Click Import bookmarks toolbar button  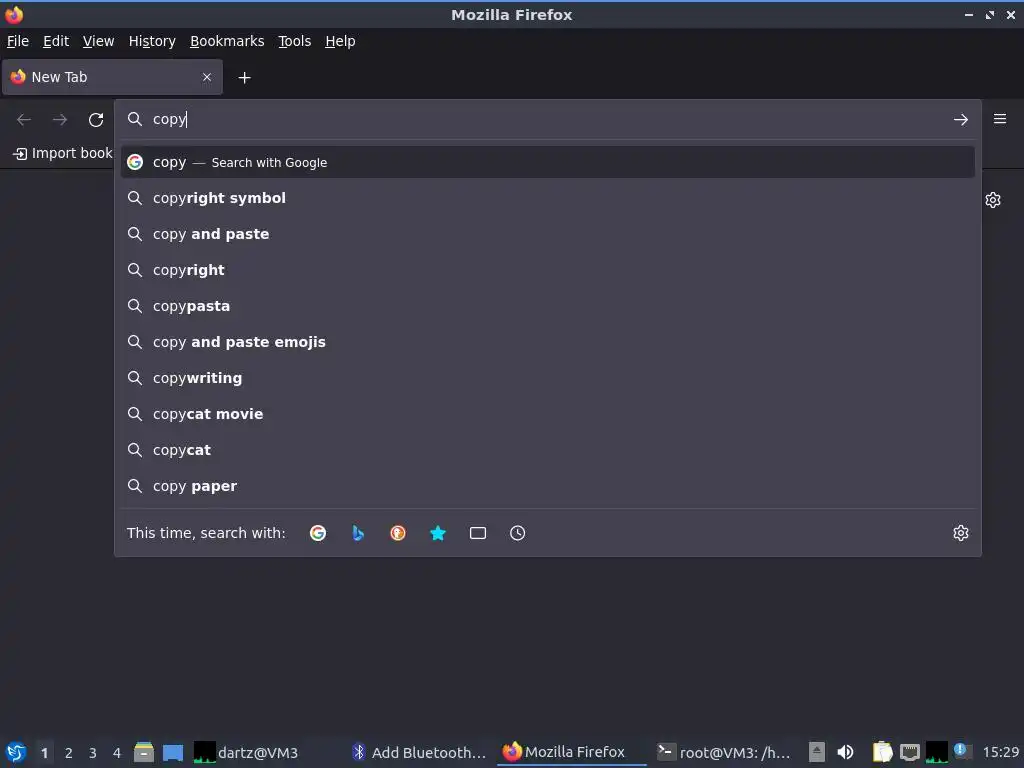pyautogui.click(x=63, y=153)
